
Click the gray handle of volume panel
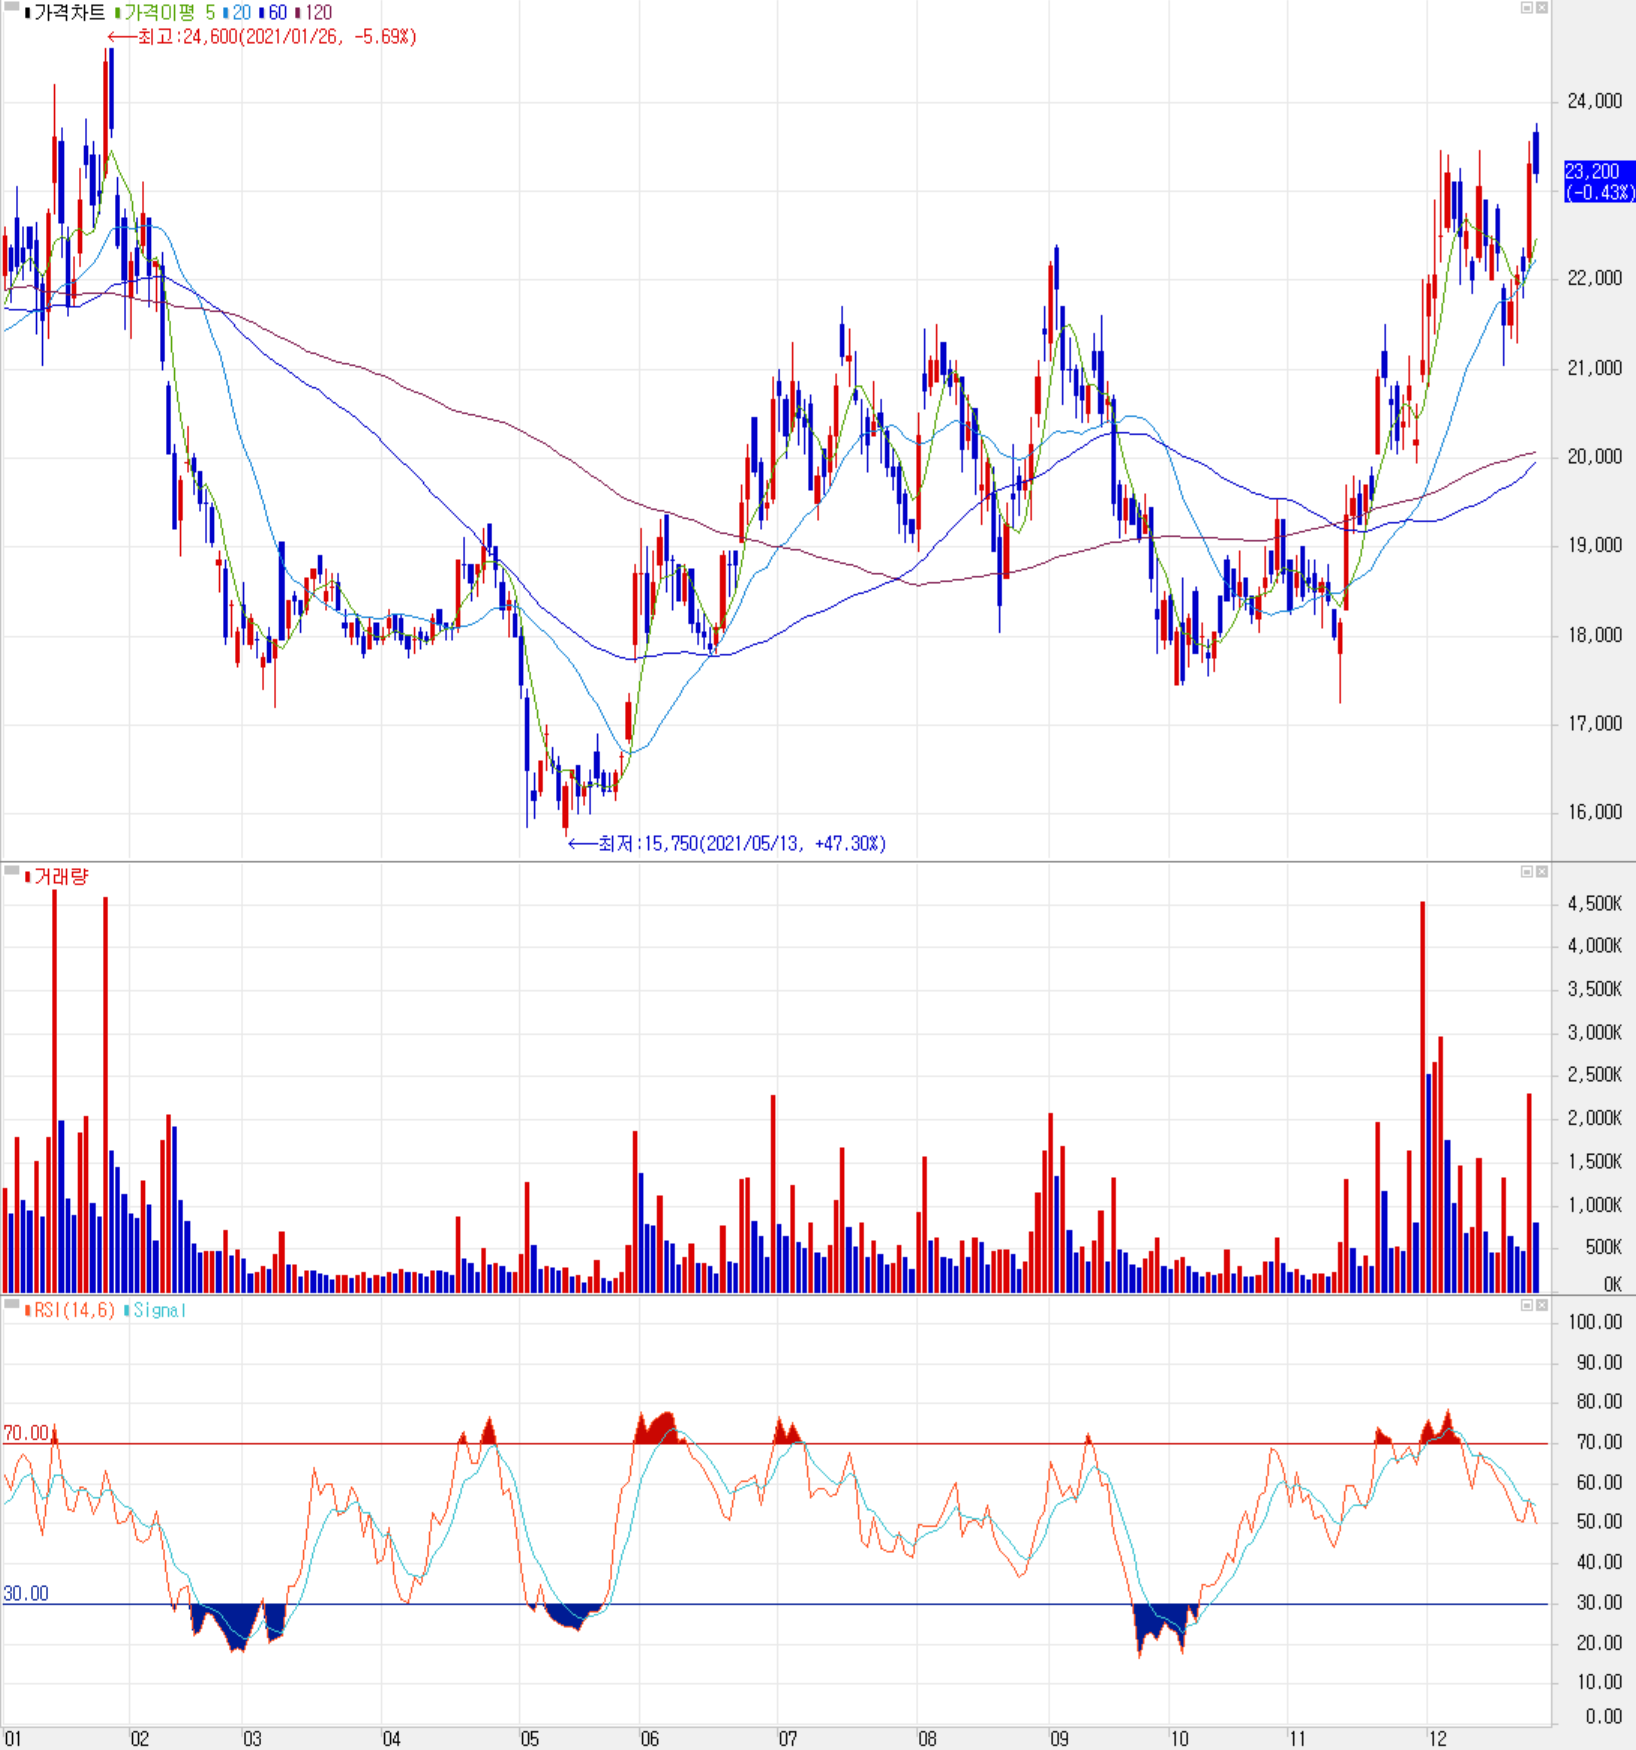click(x=11, y=870)
